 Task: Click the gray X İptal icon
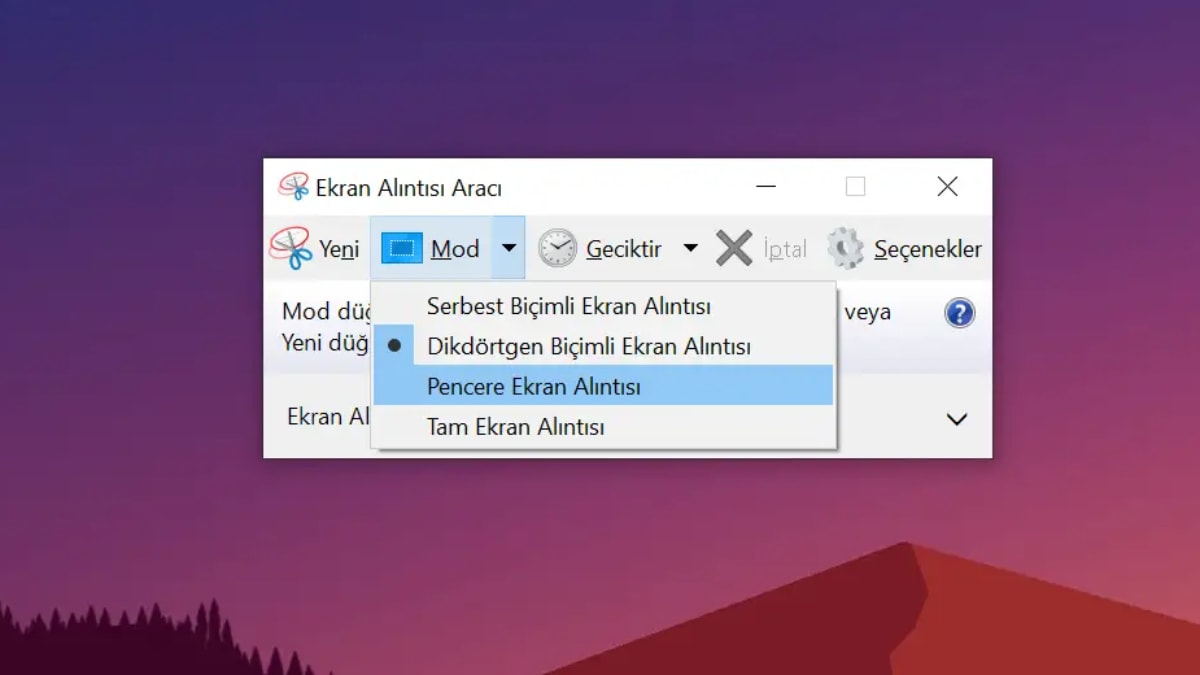point(734,248)
